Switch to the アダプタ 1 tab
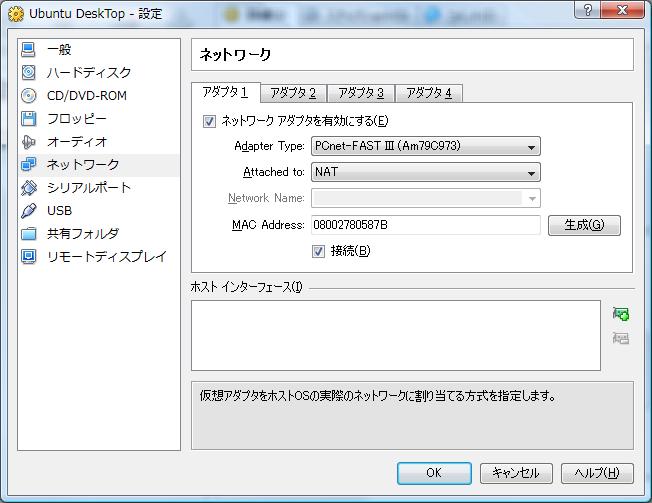Viewport: 652px width, 503px height. coord(226,92)
